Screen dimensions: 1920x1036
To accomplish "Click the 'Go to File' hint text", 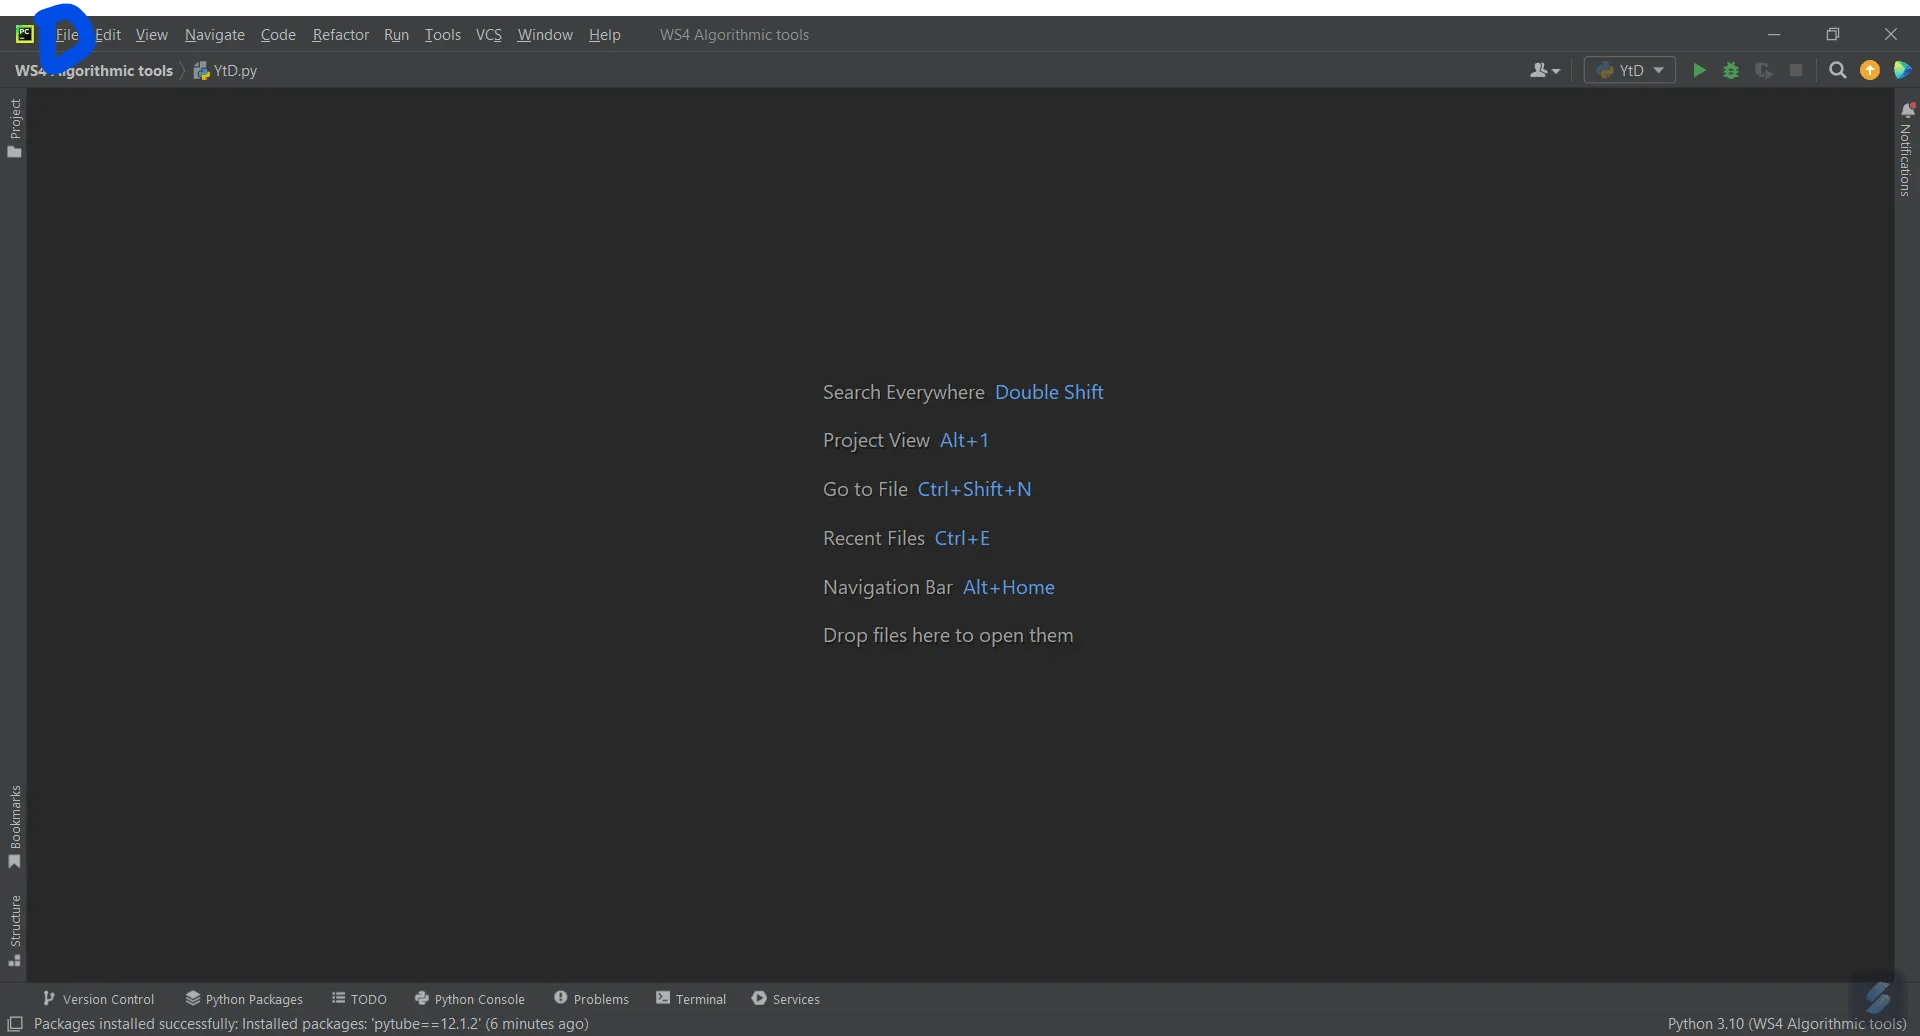I will tap(865, 489).
